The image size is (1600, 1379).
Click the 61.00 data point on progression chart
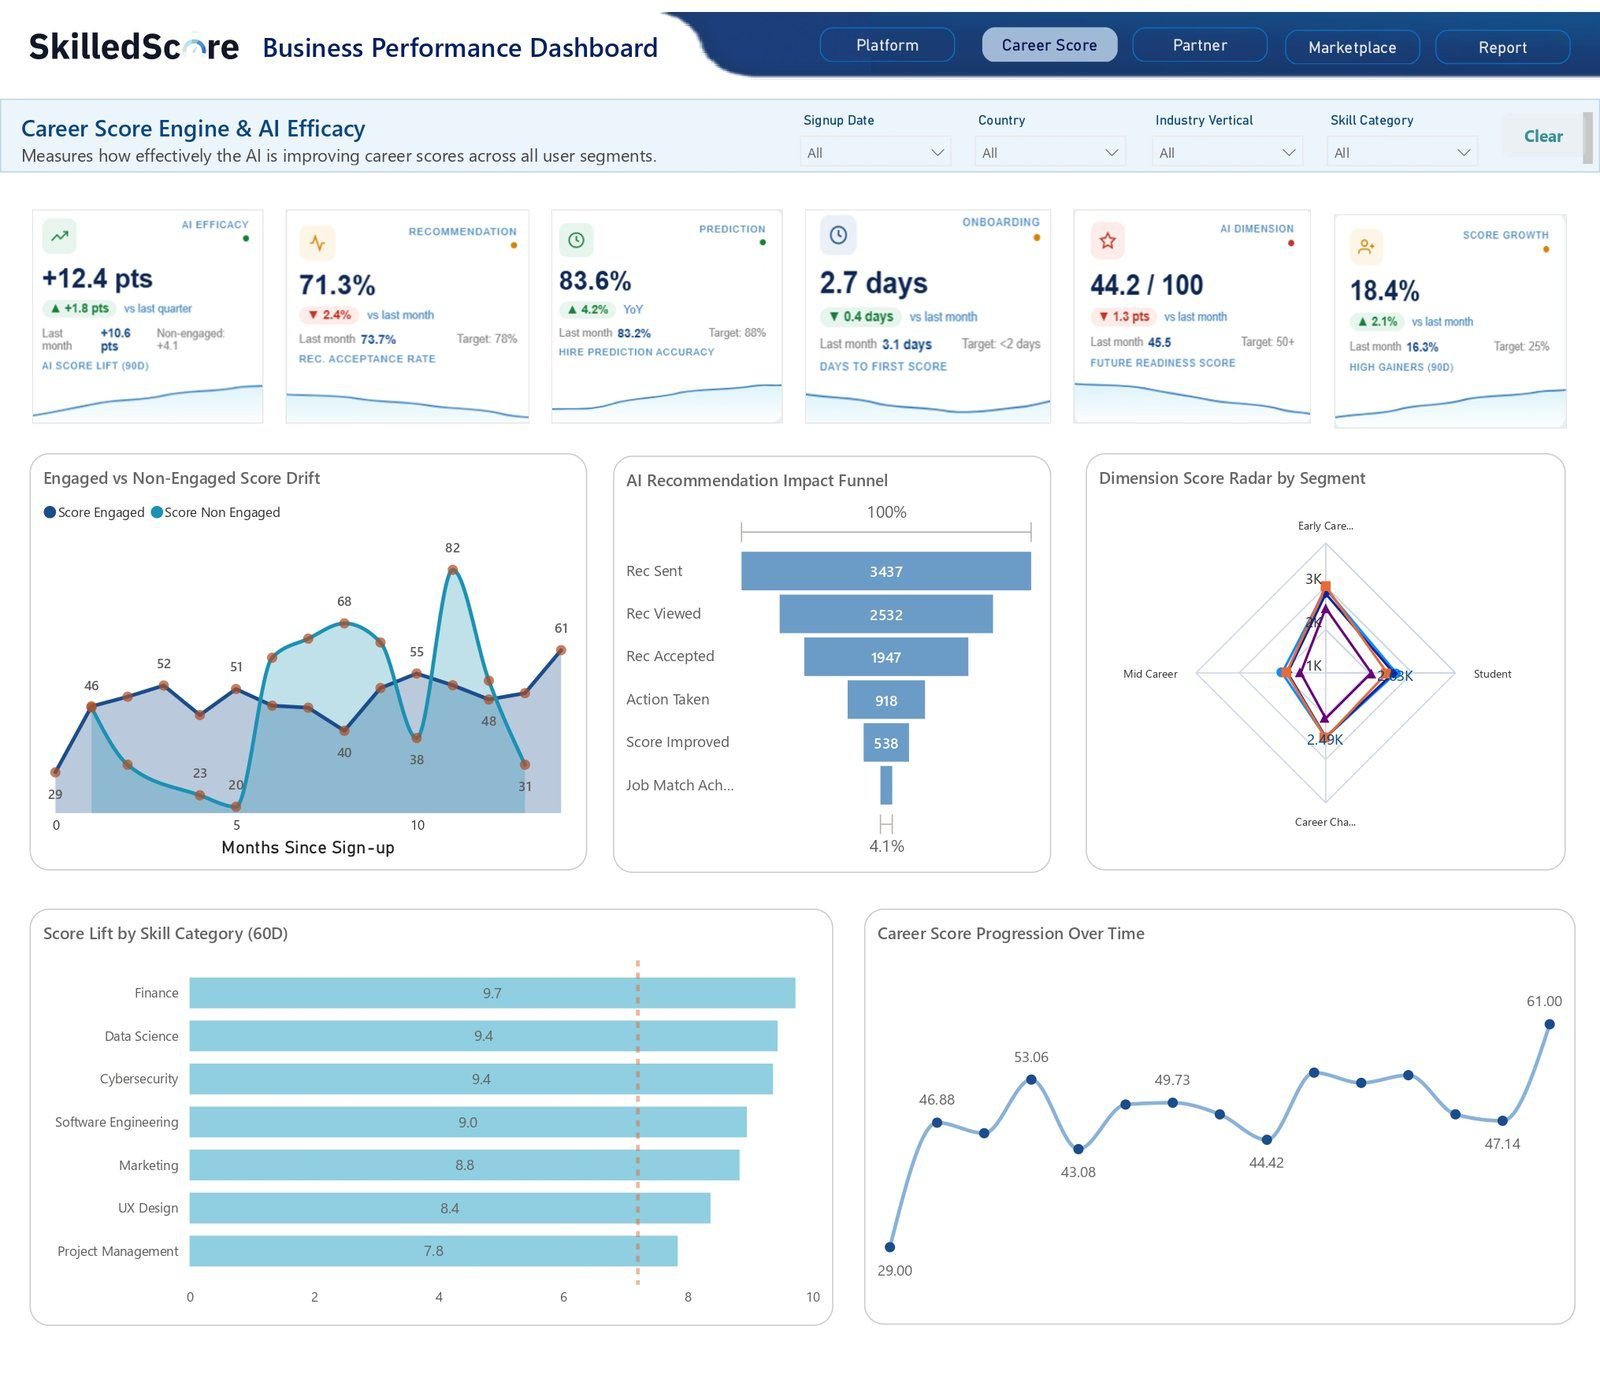tap(1549, 1024)
